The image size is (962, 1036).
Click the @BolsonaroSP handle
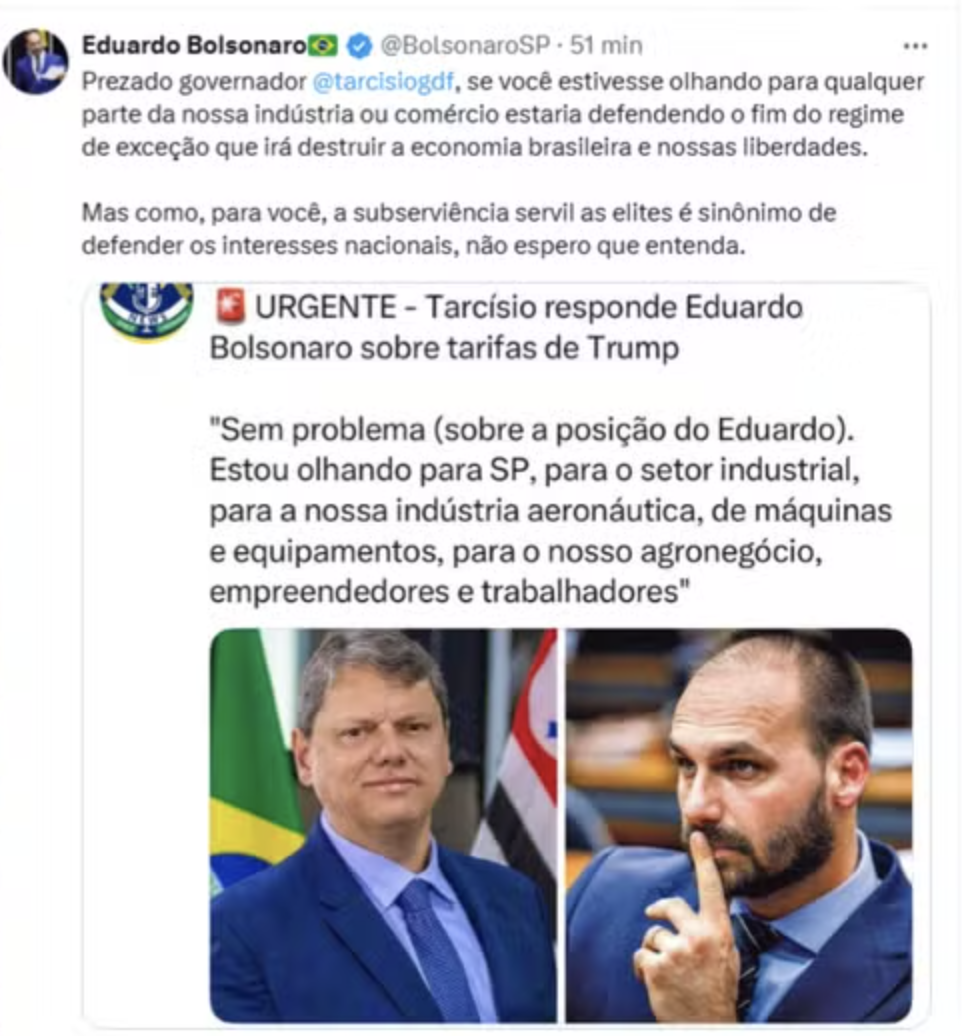pyautogui.click(x=465, y=46)
